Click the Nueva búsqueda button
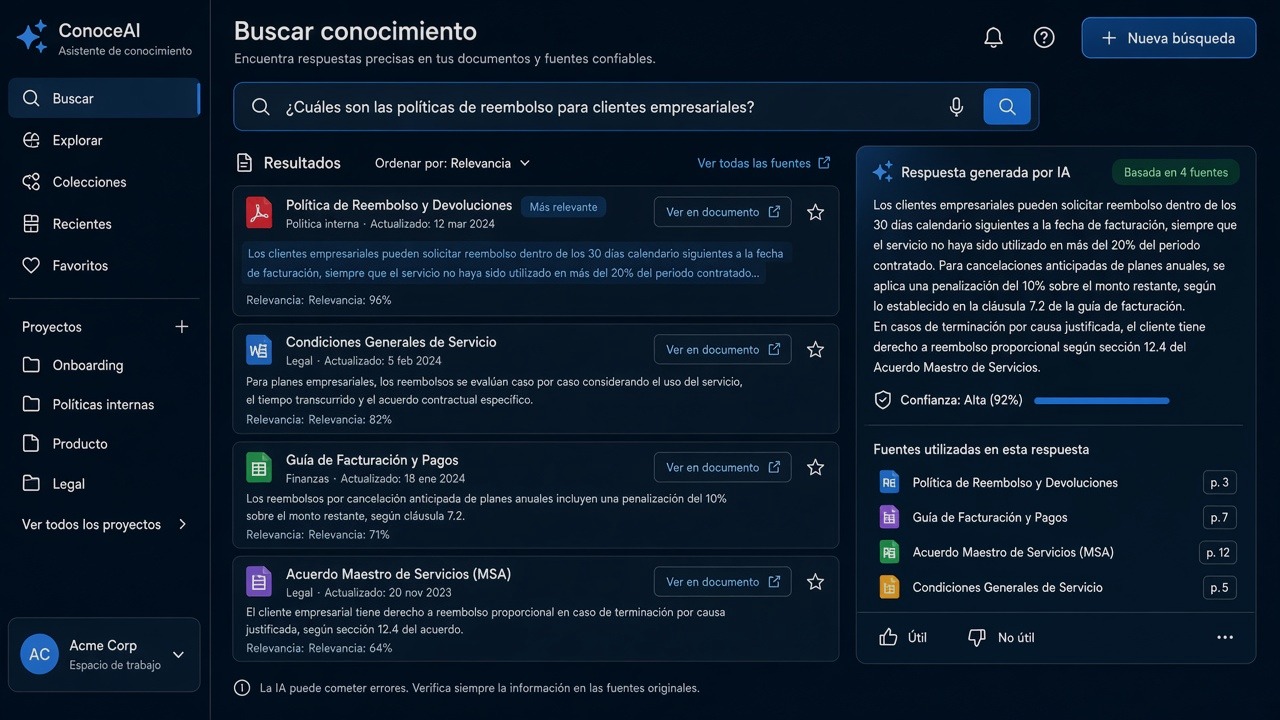The image size is (1280, 720). click(1169, 38)
